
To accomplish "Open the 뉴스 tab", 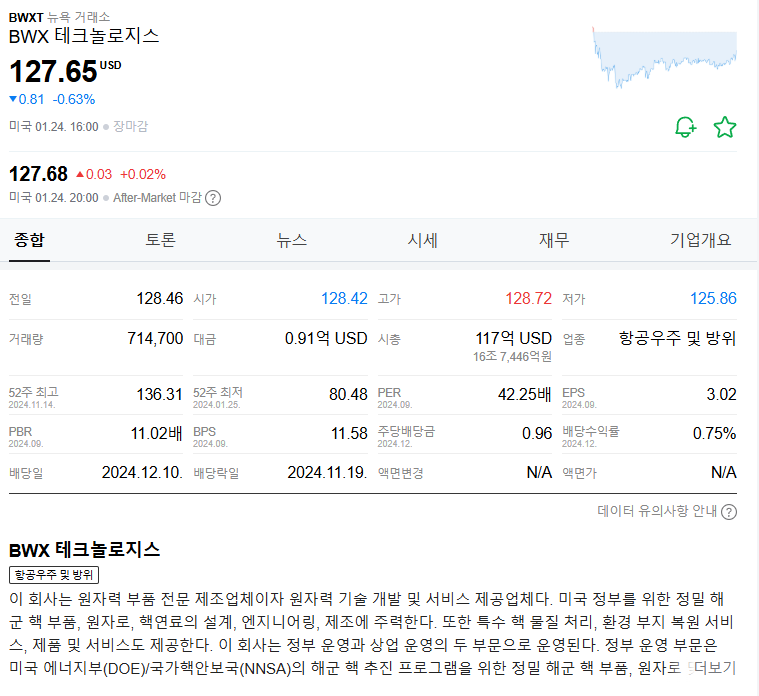I will point(291,240).
